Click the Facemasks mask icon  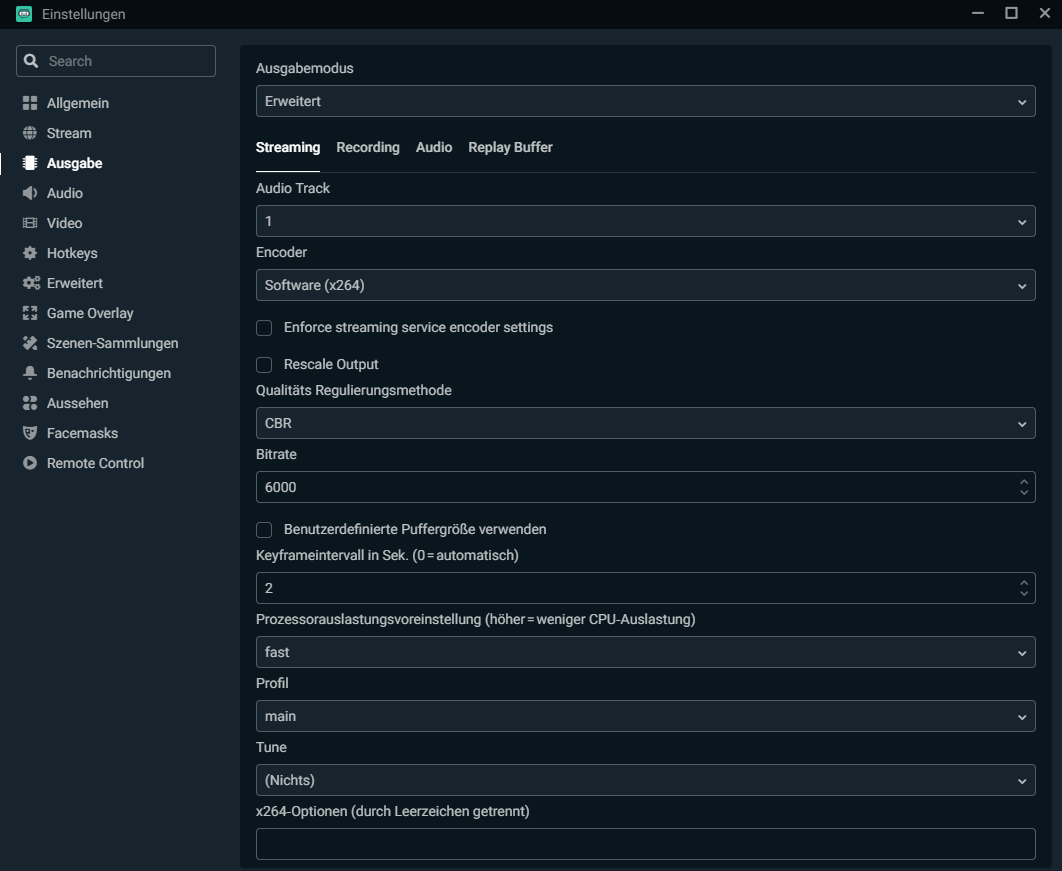[x=30, y=433]
